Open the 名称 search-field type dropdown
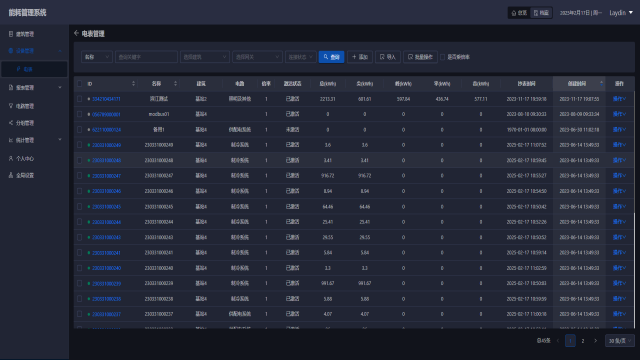Image resolution: width=640 pixels, height=360 pixels. tap(97, 57)
